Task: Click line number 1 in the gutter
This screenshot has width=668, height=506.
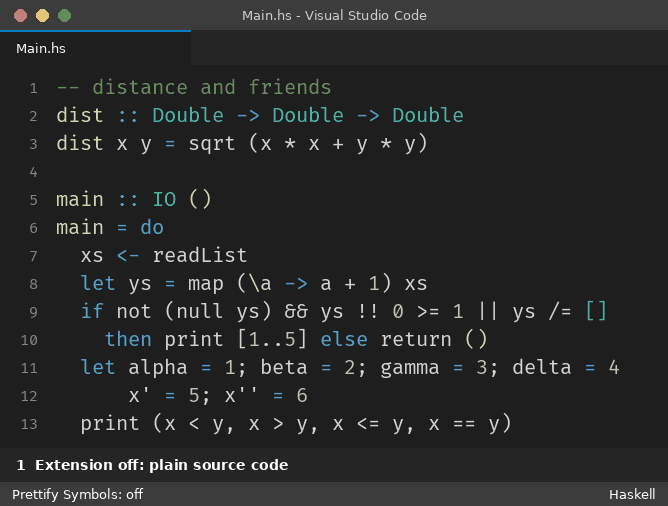Action: [33, 88]
